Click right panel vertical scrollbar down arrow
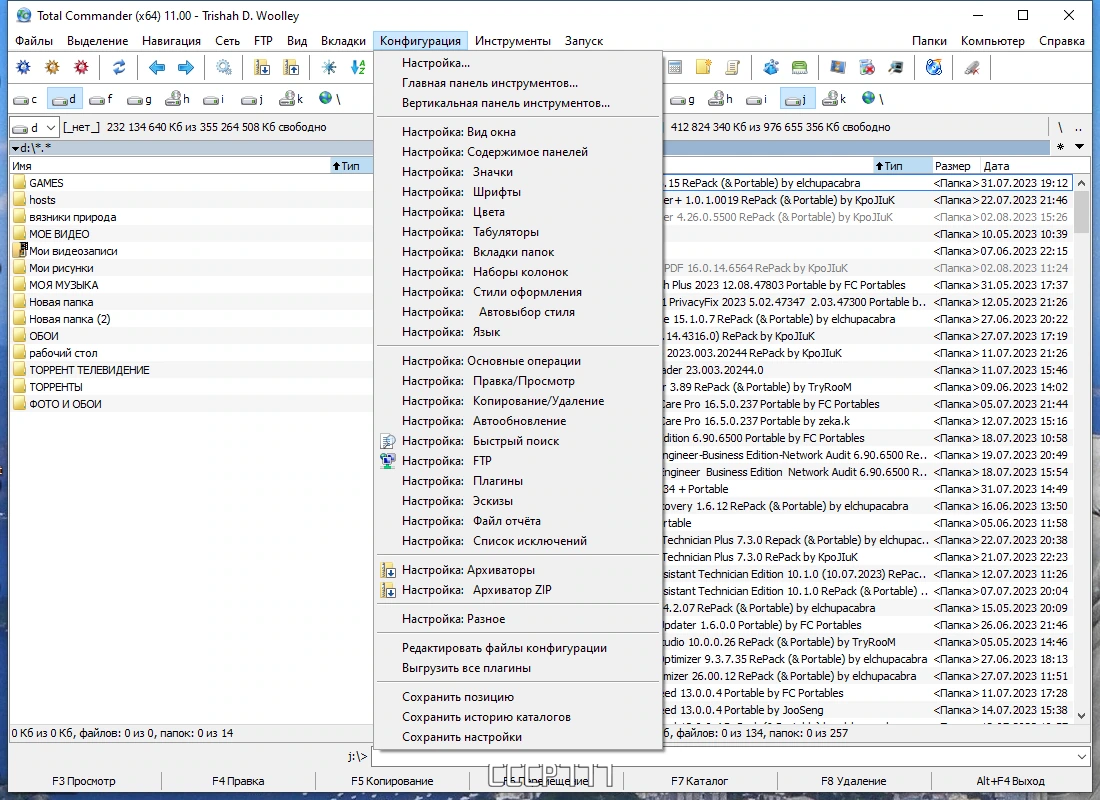This screenshot has height=800, width=1100. point(1080,716)
